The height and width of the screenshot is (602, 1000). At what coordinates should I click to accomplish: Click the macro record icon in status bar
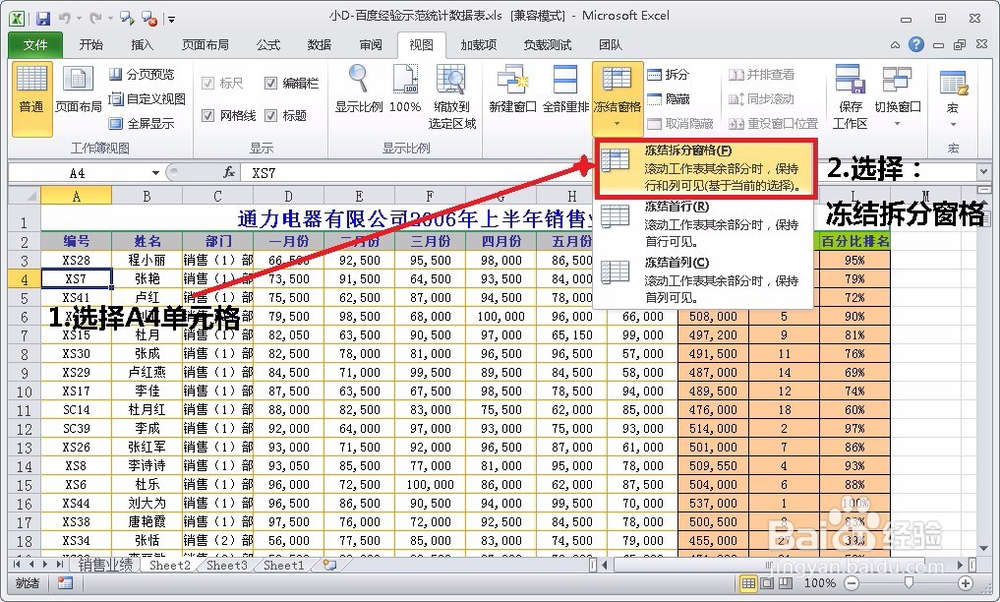point(65,583)
